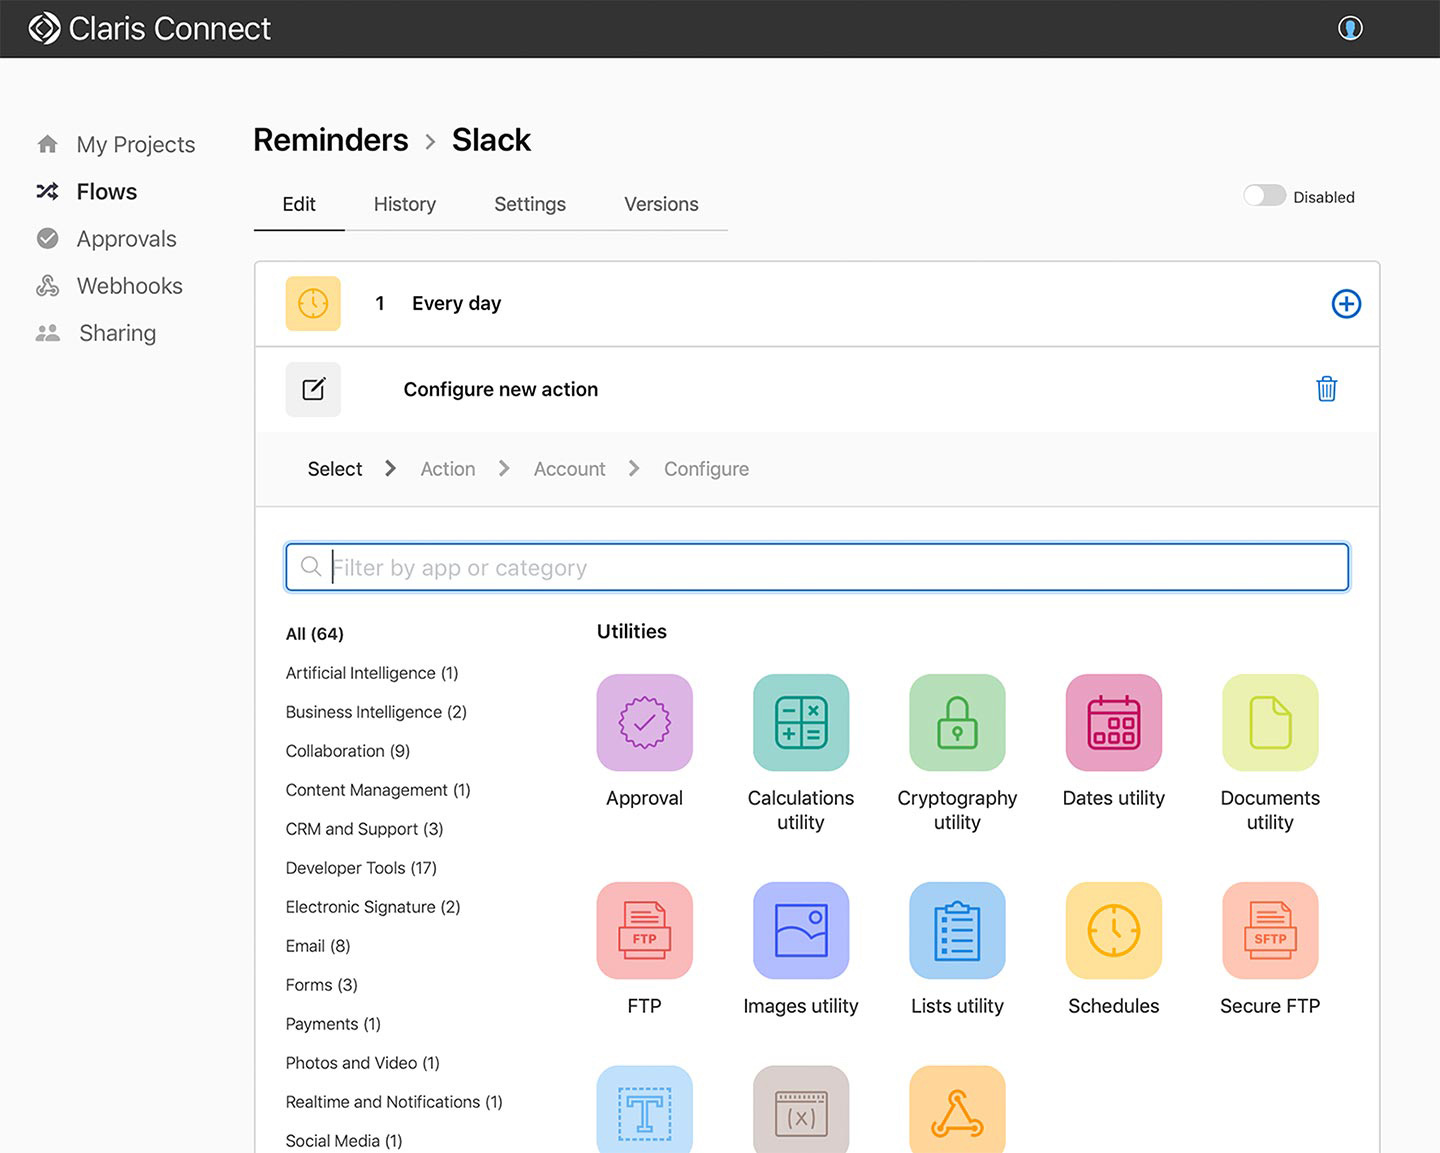The image size is (1440, 1153).
Task: Select the Lists utility icon
Action: click(x=957, y=930)
